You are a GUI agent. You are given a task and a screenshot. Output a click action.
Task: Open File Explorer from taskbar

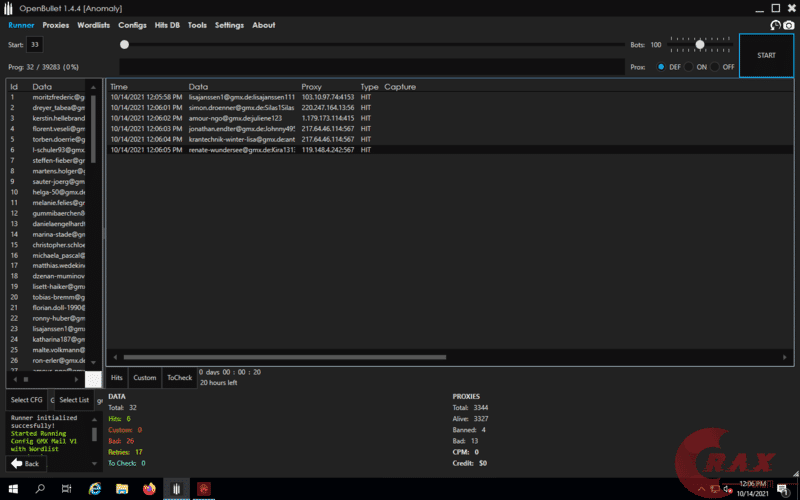click(x=122, y=489)
